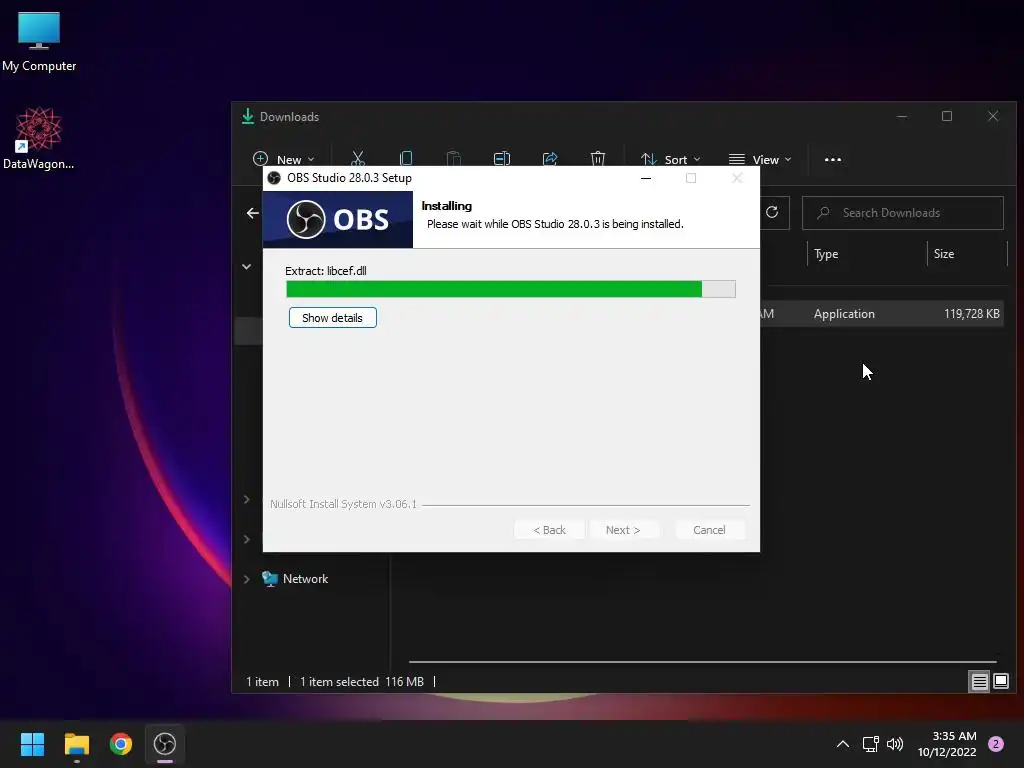The height and width of the screenshot is (768, 1024).
Task: Click the OBS Setup taskbar icon
Action: [x=165, y=744]
